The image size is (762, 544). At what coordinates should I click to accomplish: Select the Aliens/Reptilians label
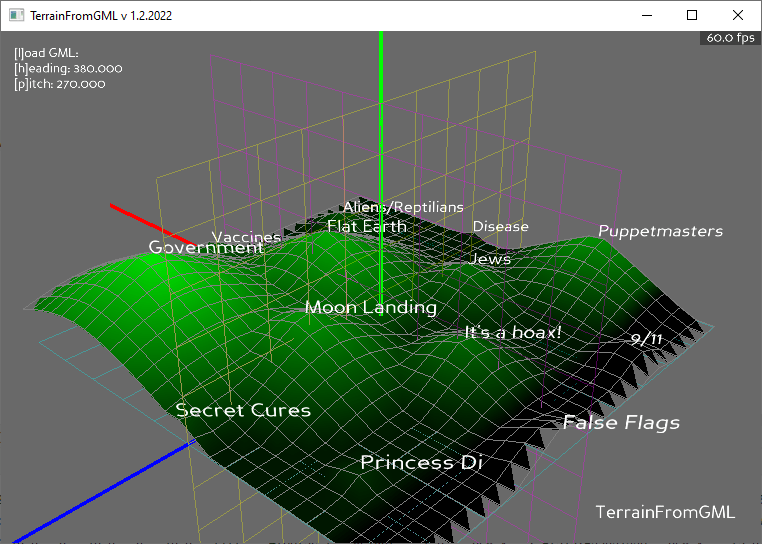pos(403,207)
